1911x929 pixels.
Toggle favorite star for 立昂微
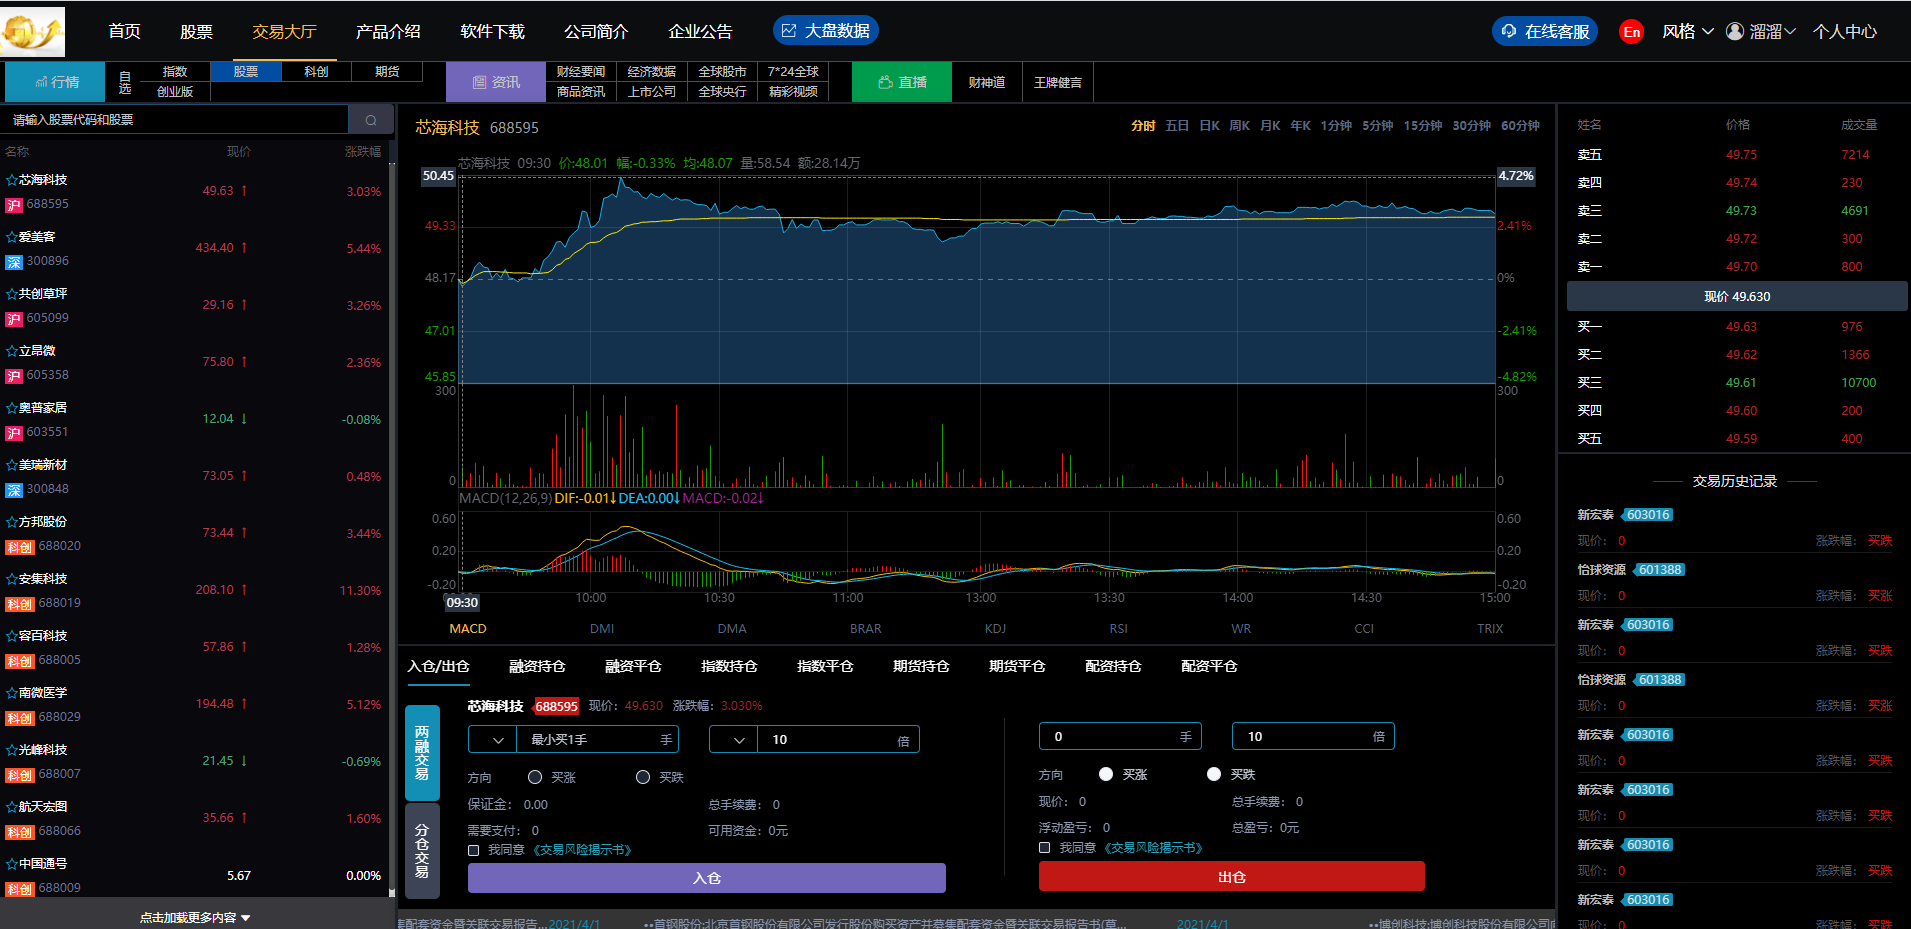pyautogui.click(x=12, y=351)
